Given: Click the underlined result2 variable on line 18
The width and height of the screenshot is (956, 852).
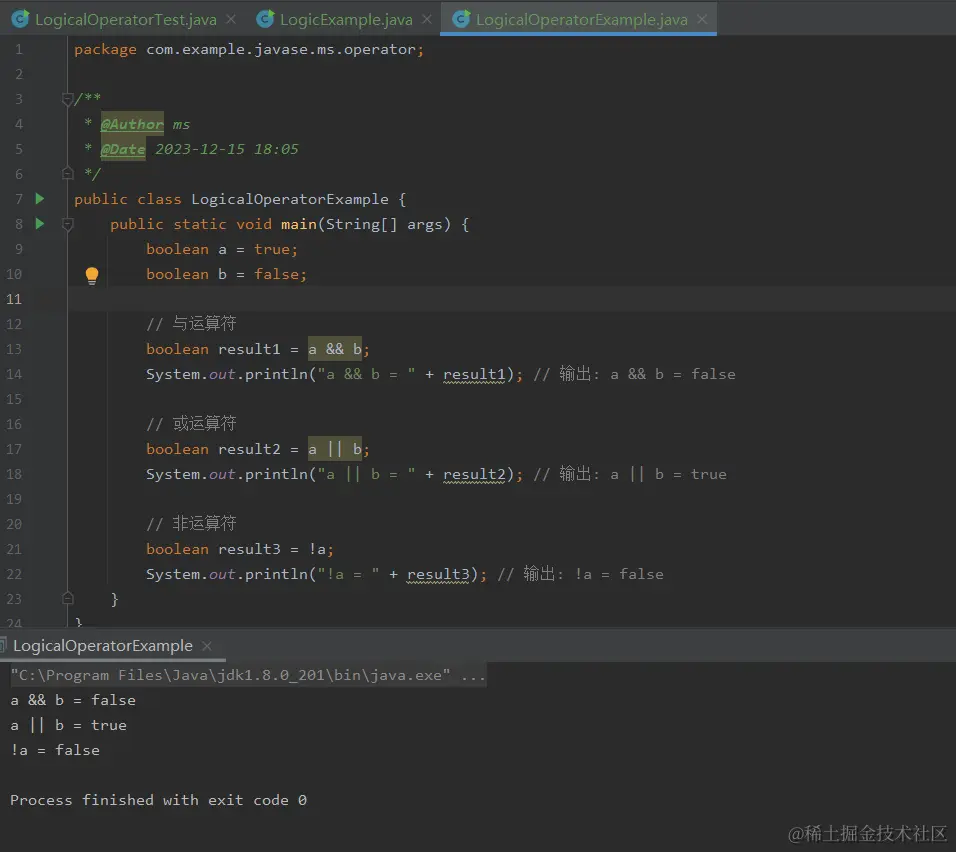Looking at the screenshot, I should tap(474, 474).
